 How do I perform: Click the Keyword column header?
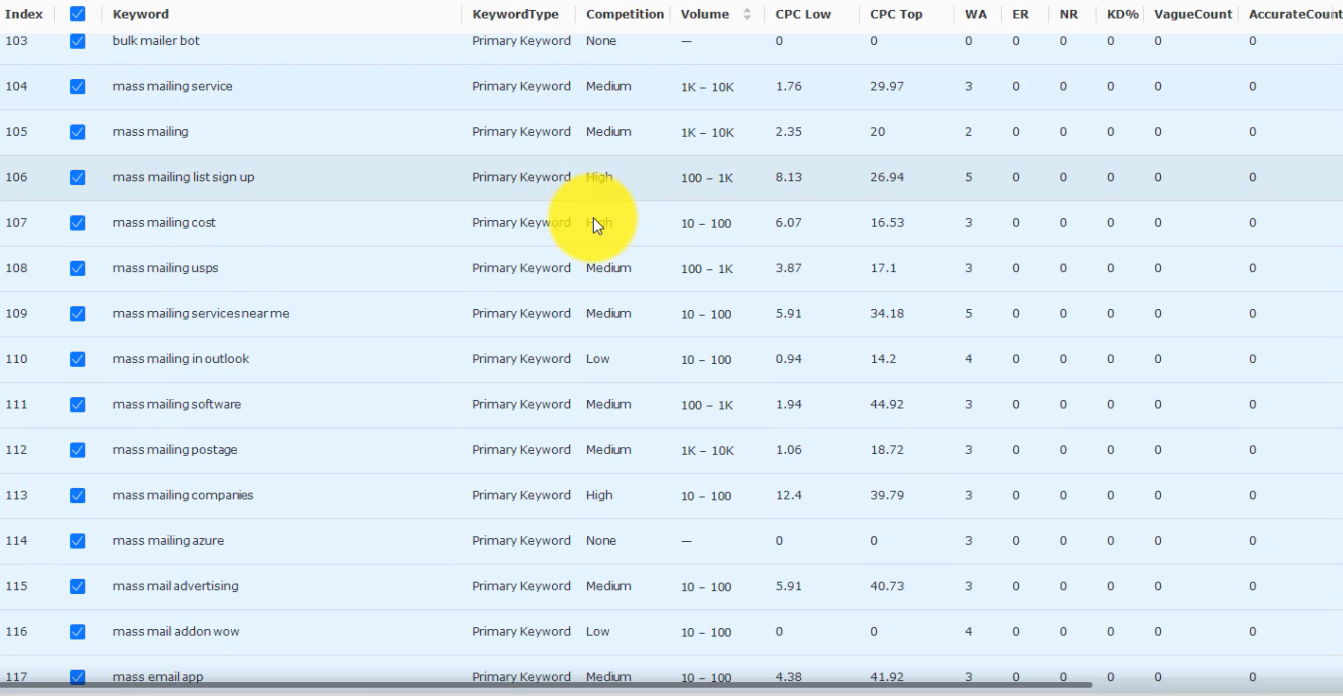point(140,14)
